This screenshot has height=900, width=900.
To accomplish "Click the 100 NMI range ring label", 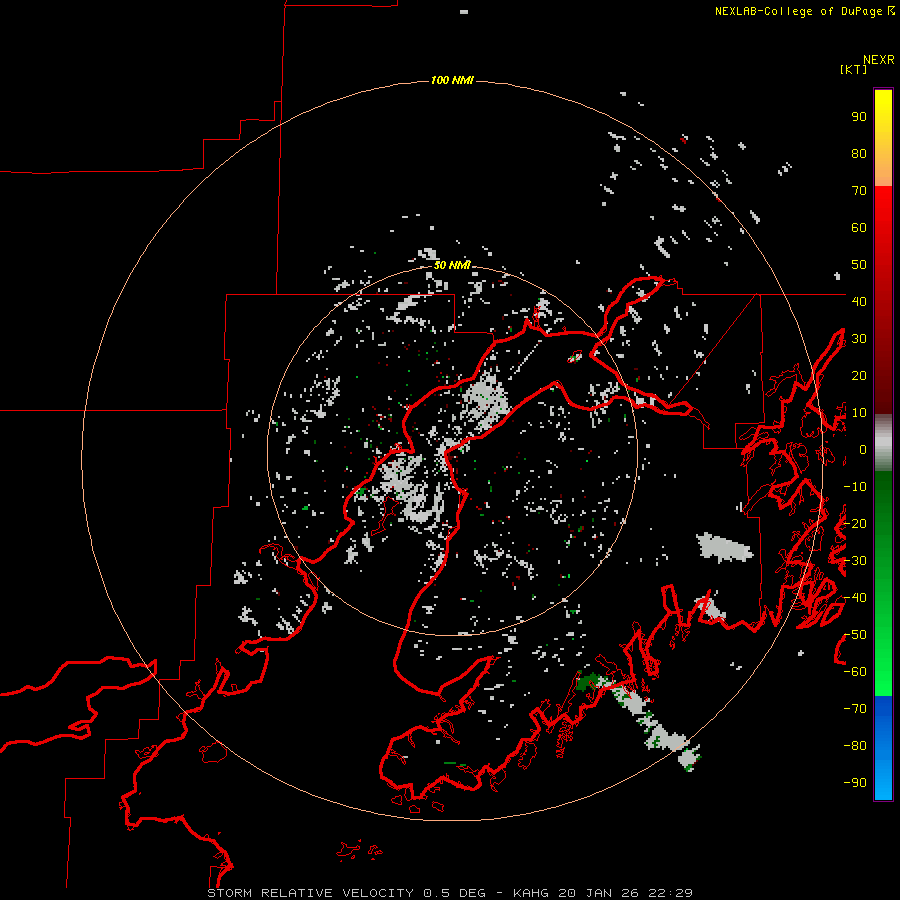I will [452, 80].
